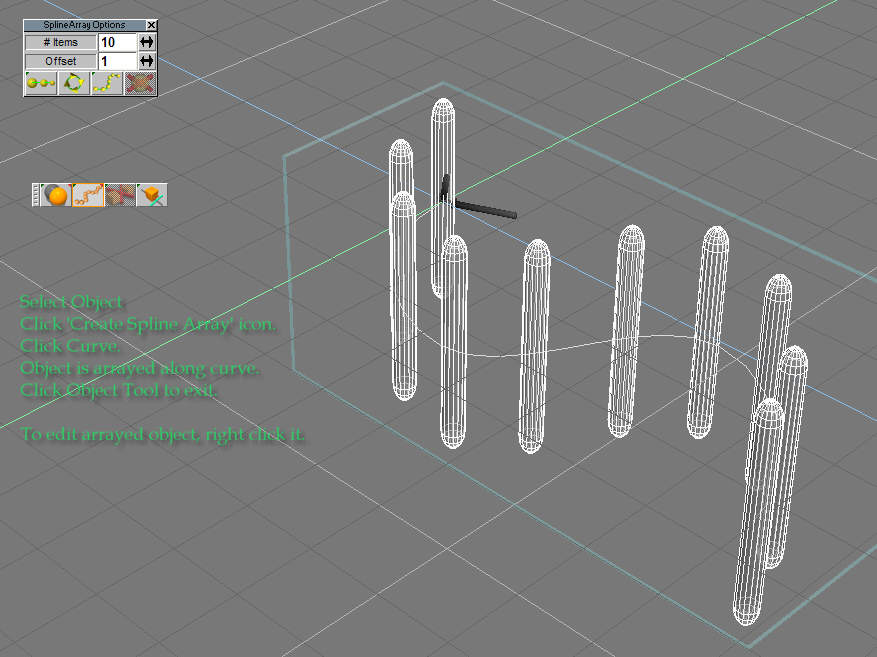
Task: Click the # Items spinner arrows
Action: pos(147,42)
